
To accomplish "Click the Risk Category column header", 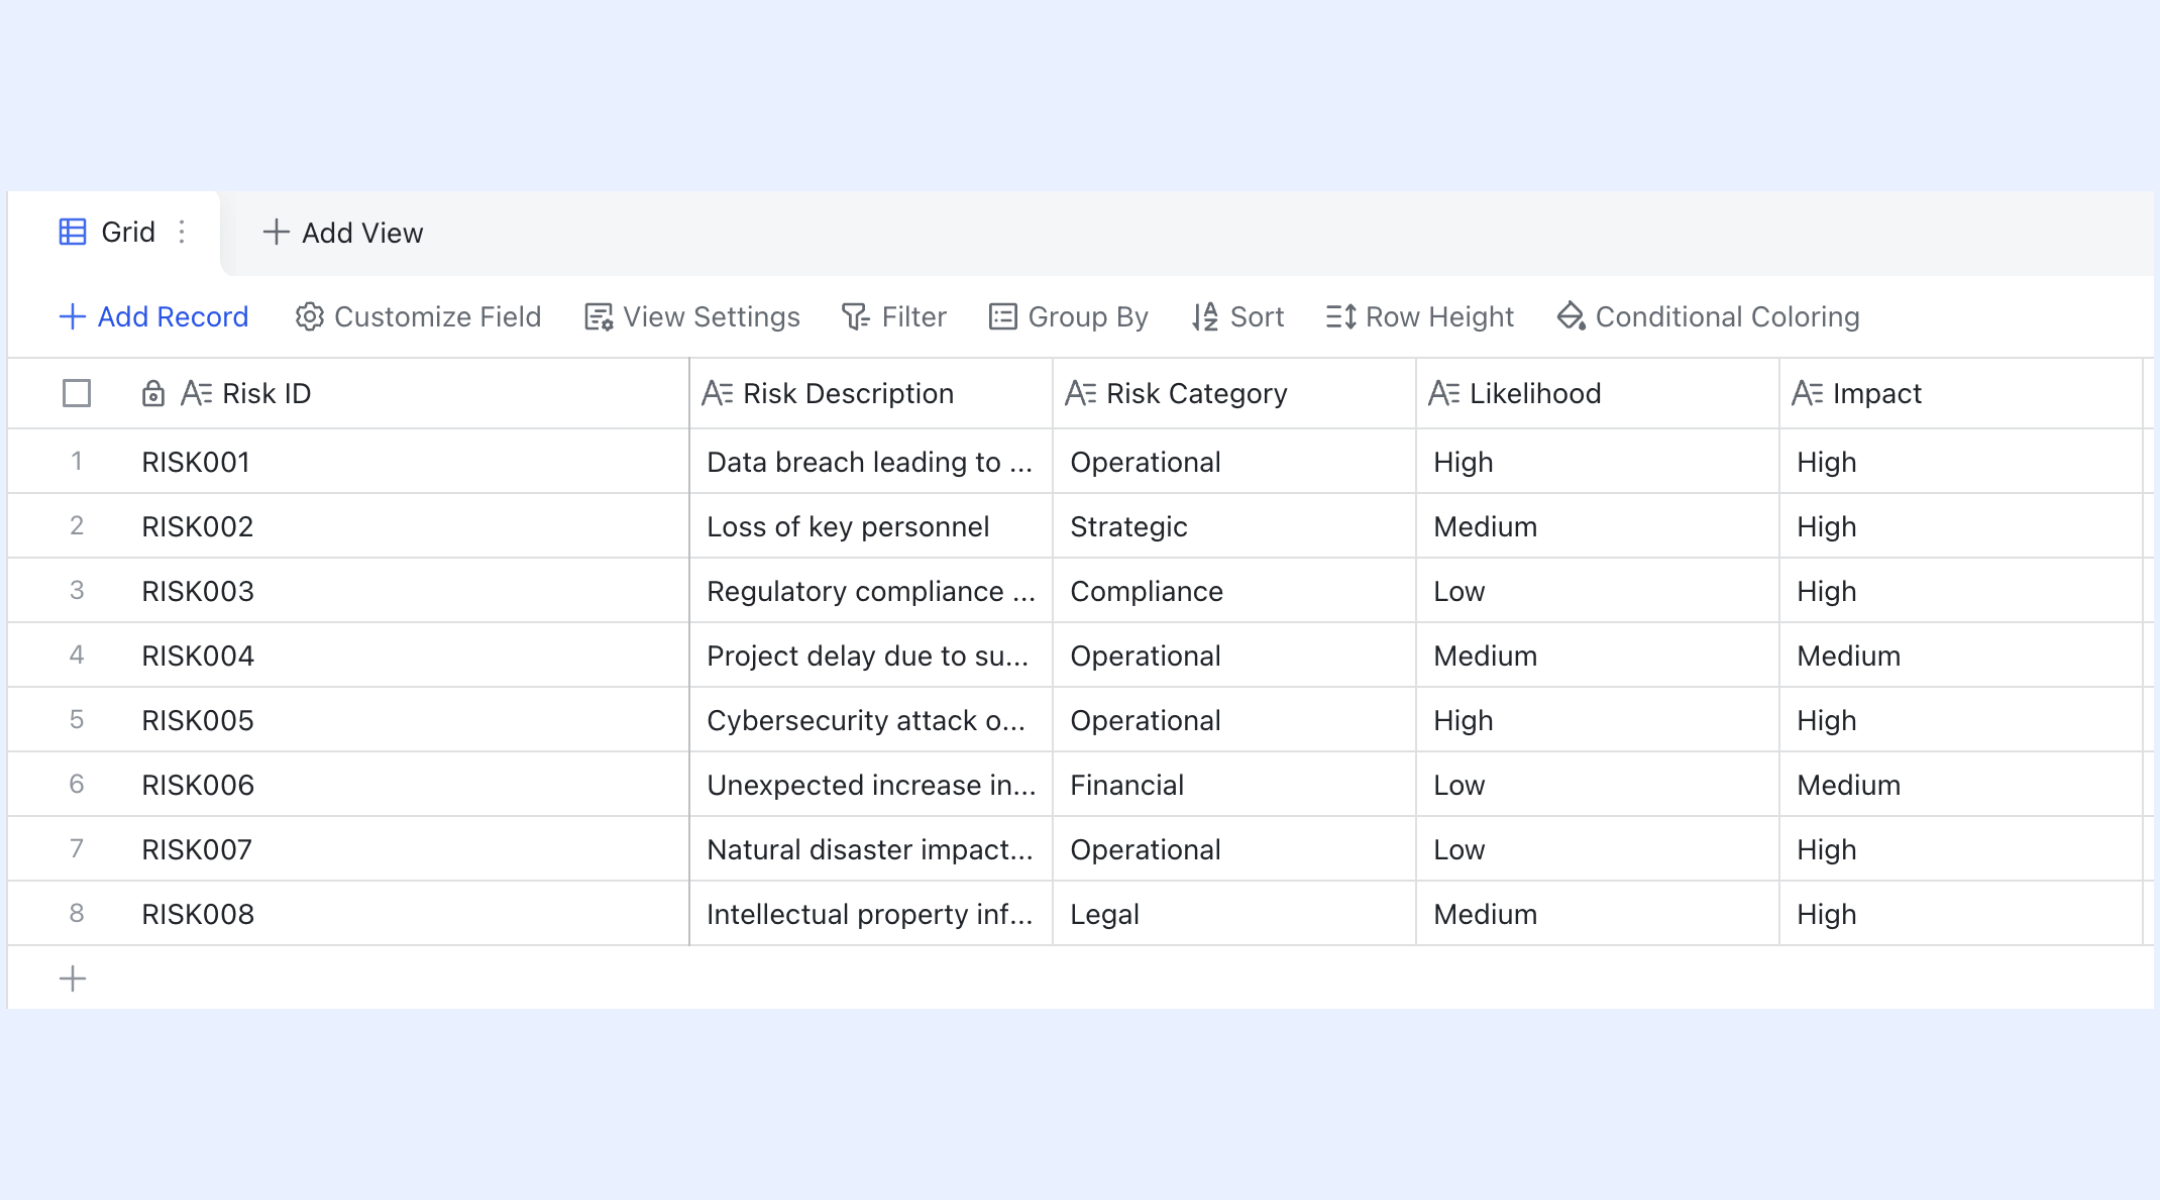I will [x=1234, y=393].
